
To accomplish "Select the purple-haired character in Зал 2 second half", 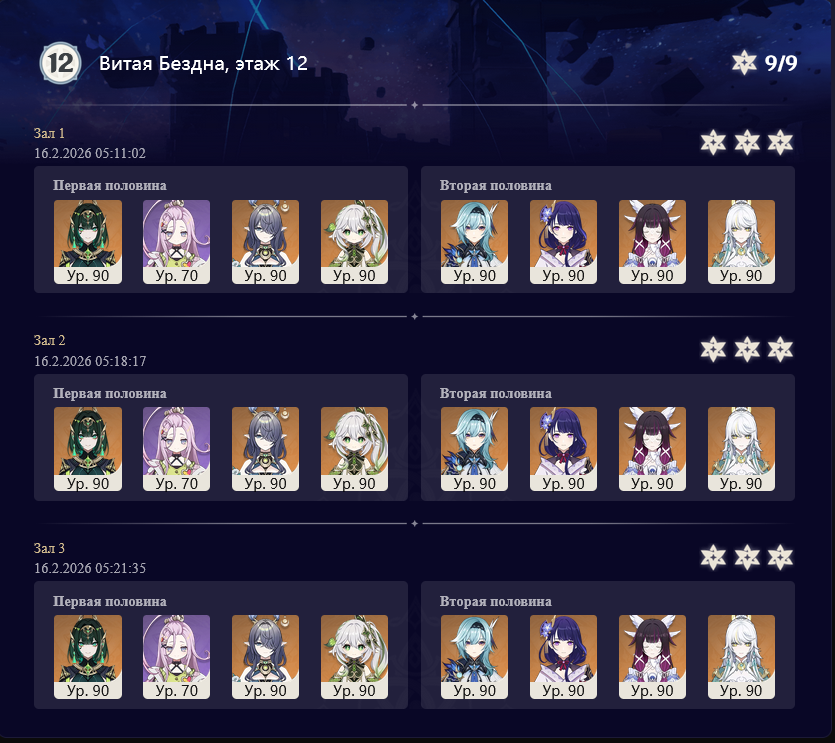I will tap(563, 449).
